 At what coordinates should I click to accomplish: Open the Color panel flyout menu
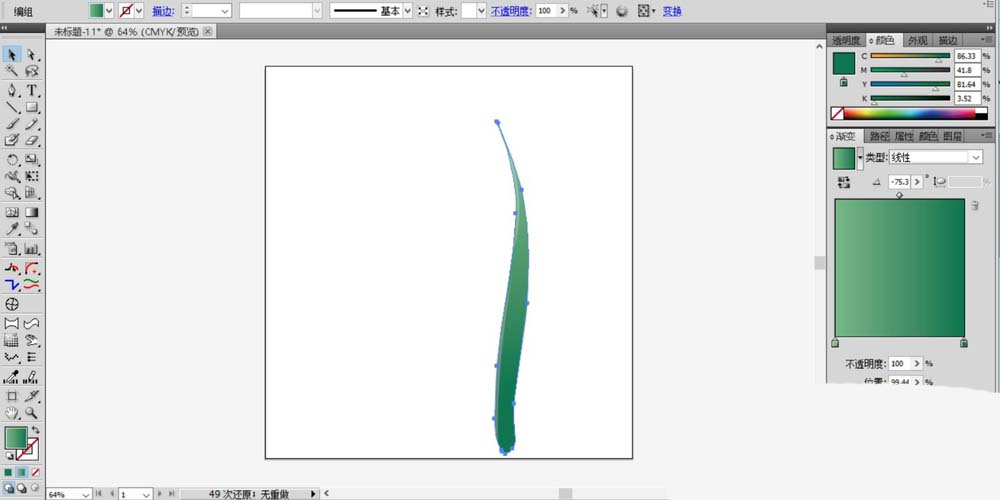987,40
